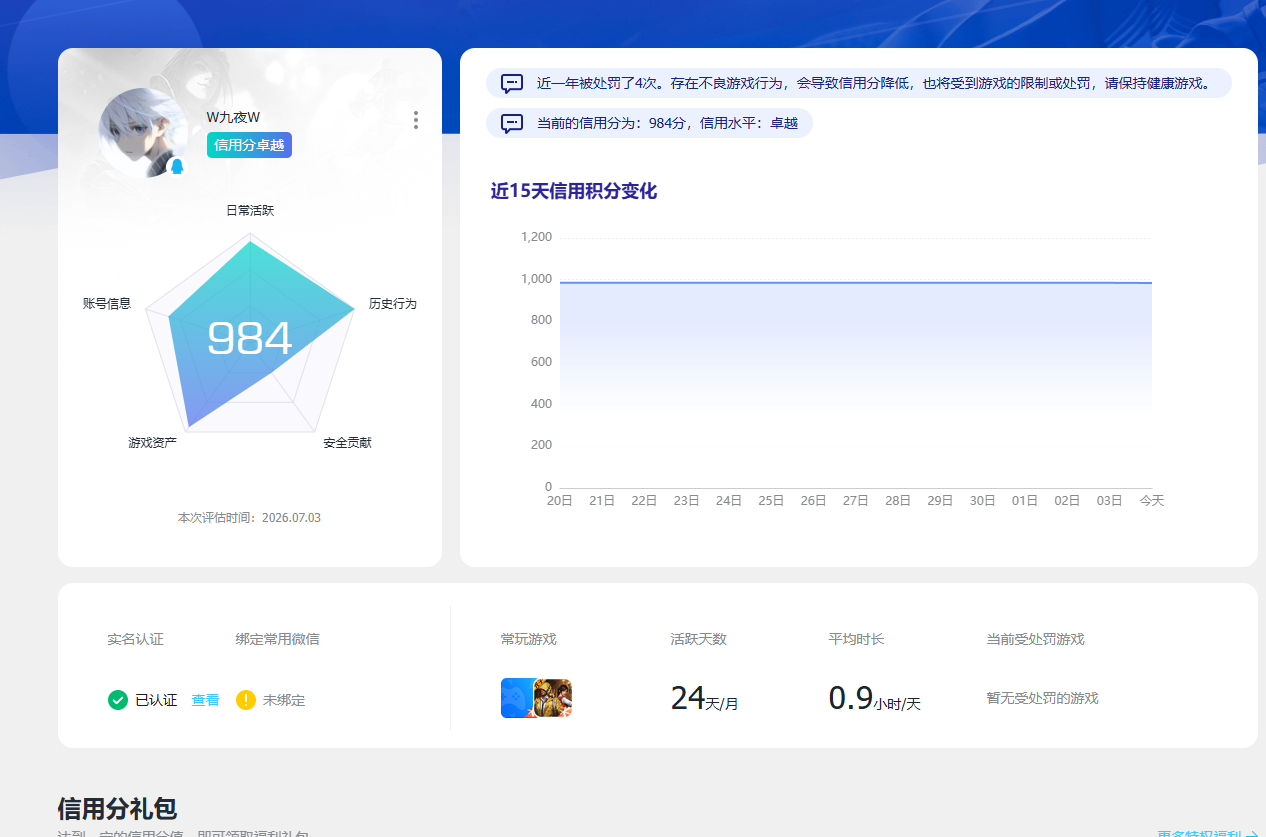Click the 日常活跃 radar label

point(250,210)
